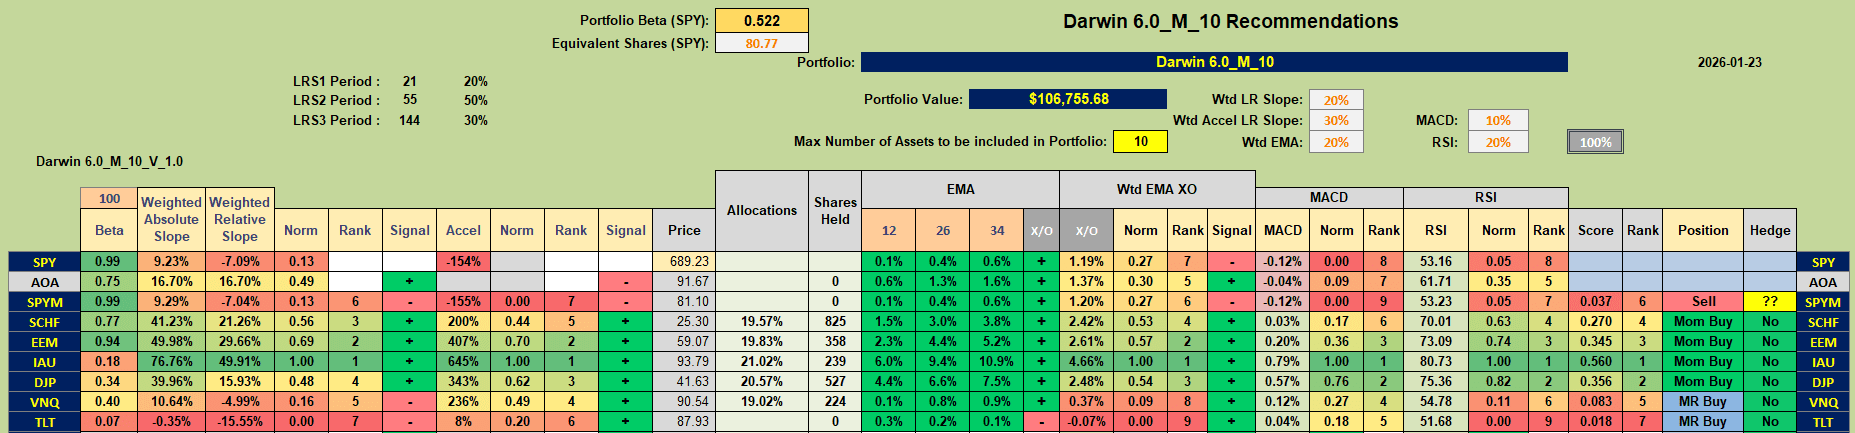Select the Wtd EMA weight cell
Viewport: 1855px width, 433px height.
click(x=1336, y=142)
